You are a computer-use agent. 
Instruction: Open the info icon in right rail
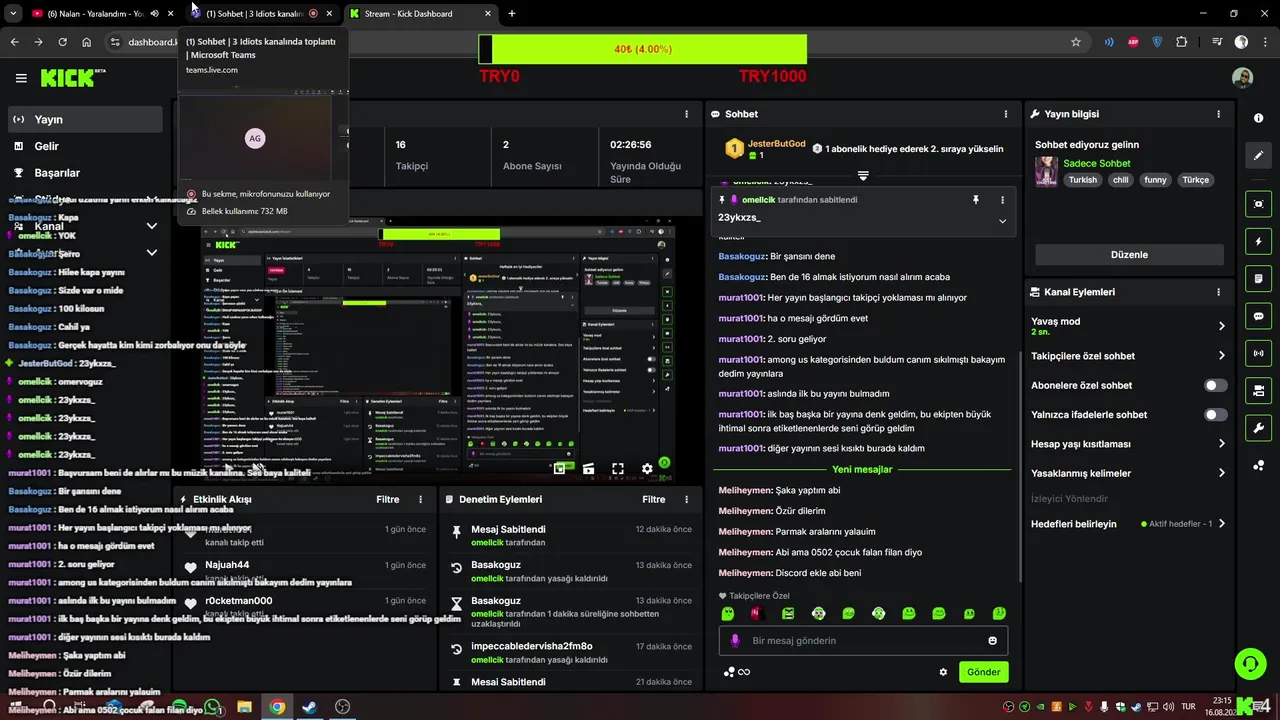(x=1258, y=118)
